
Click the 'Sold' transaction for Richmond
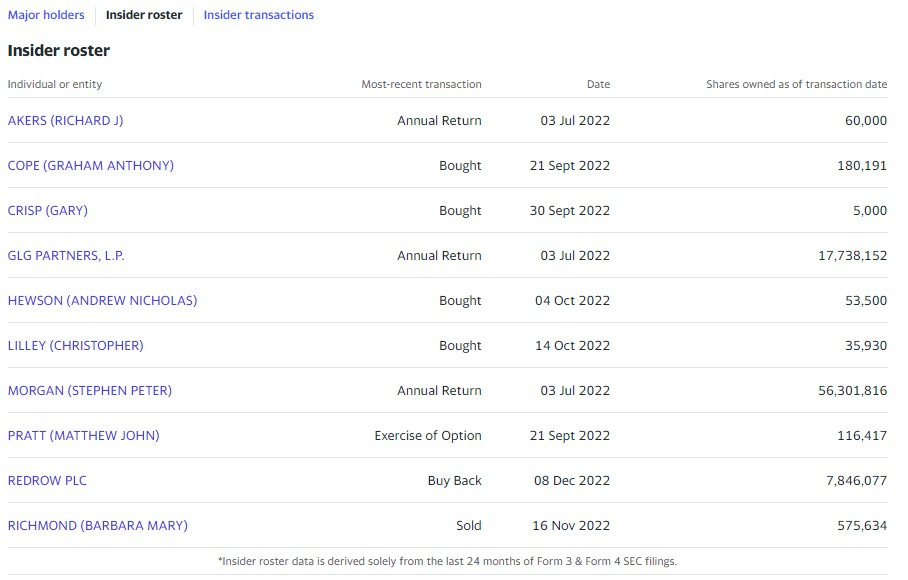click(x=468, y=526)
